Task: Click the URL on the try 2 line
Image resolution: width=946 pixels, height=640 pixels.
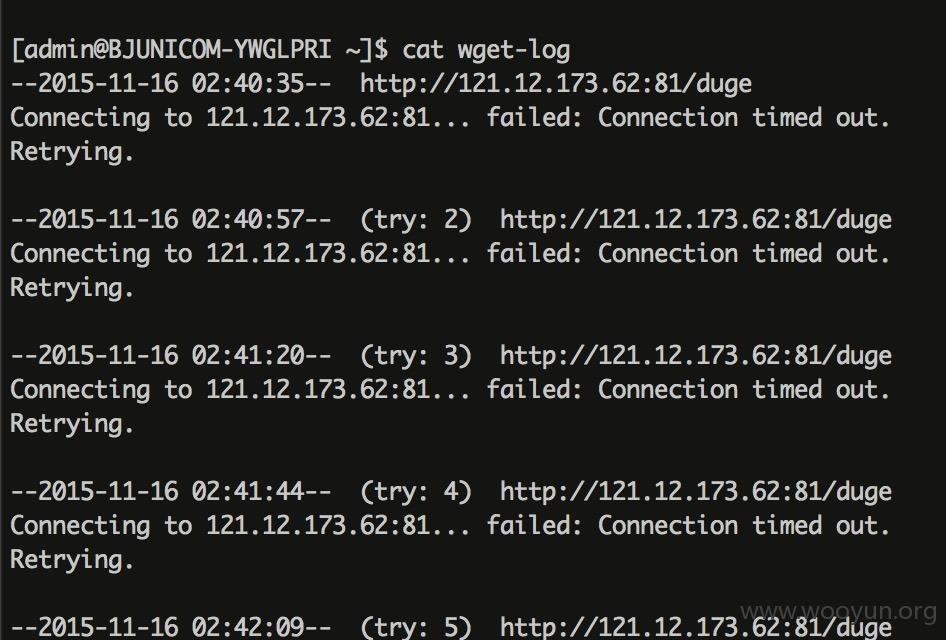Action: (x=696, y=220)
